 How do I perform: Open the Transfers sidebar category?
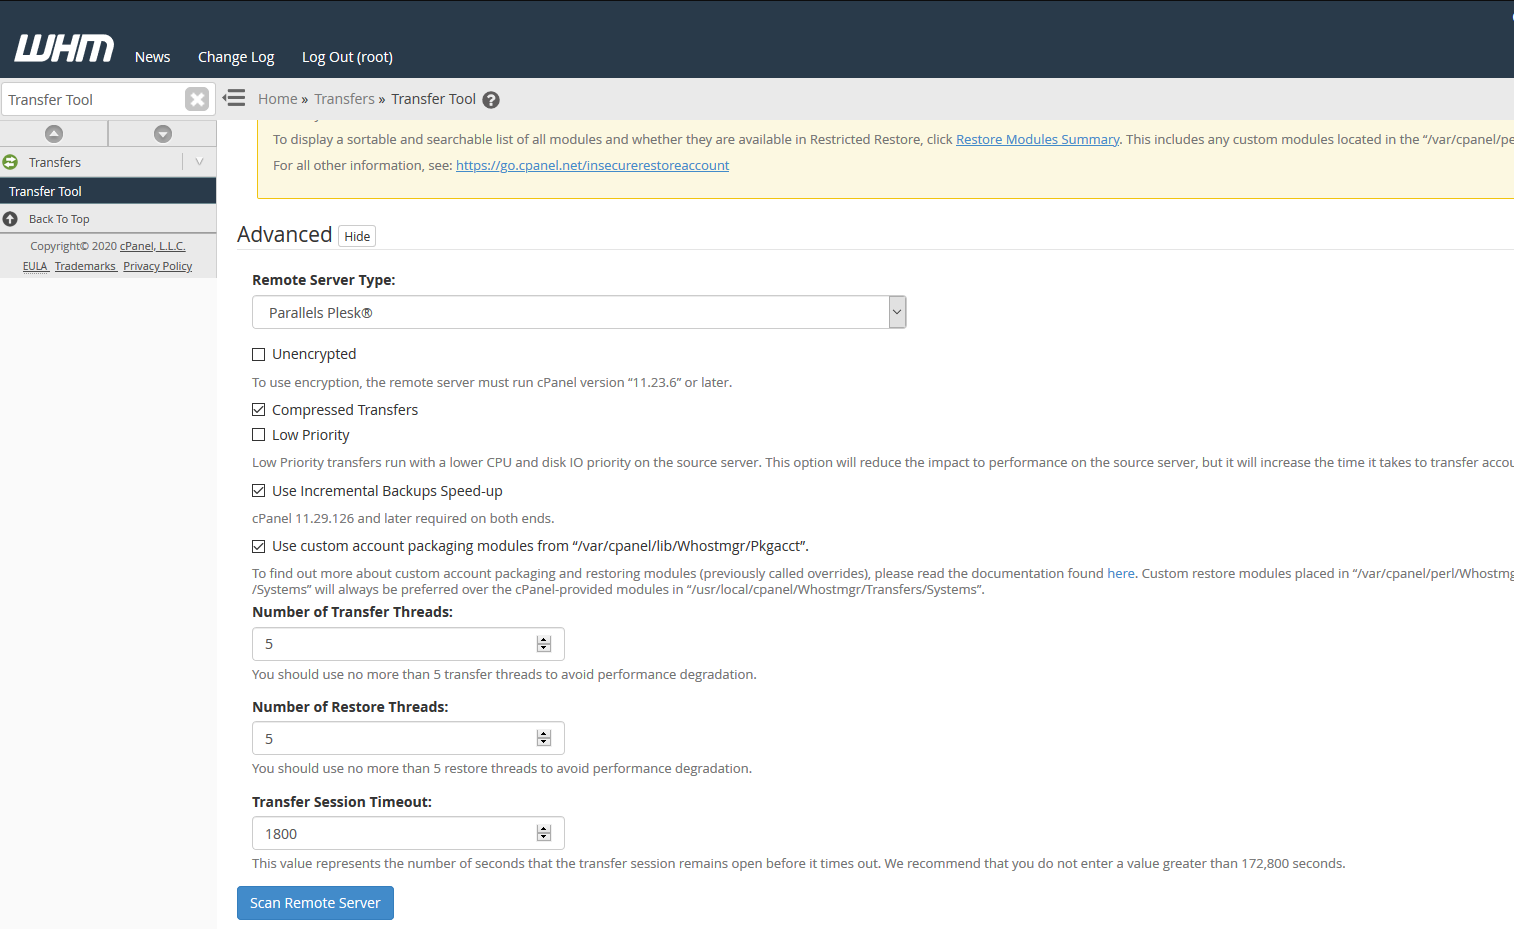[x=55, y=162]
